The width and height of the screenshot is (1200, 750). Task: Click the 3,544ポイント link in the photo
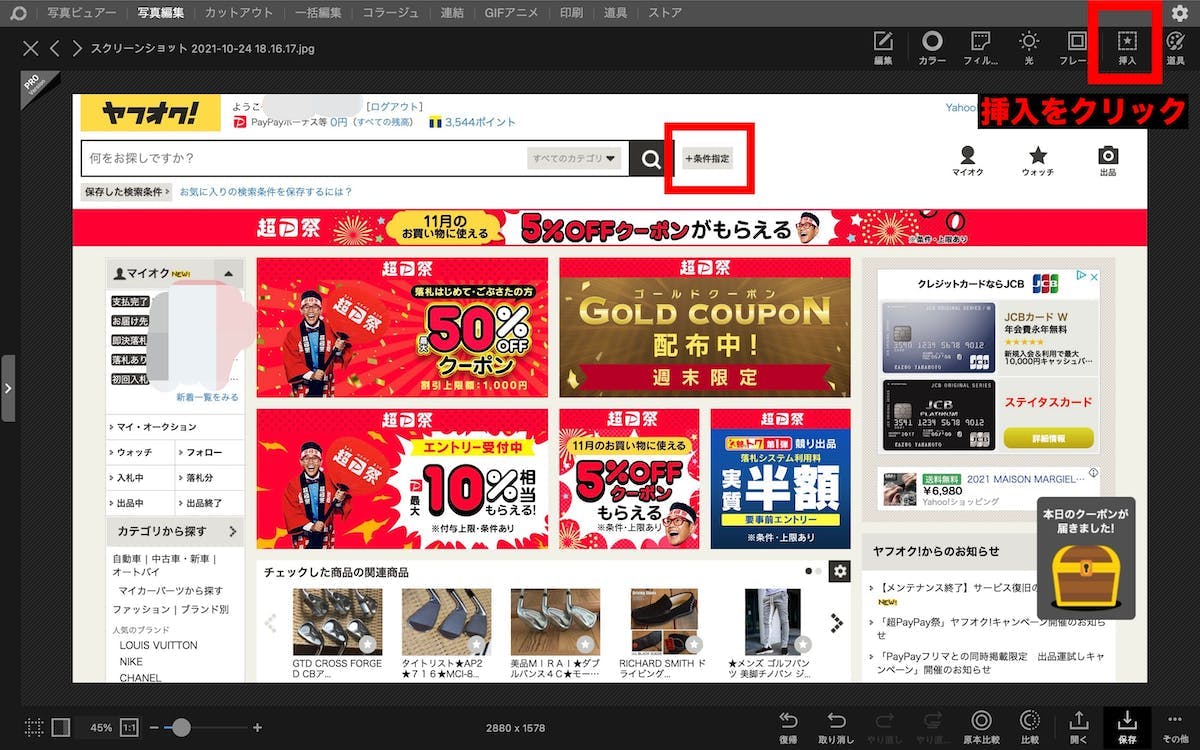pos(480,122)
